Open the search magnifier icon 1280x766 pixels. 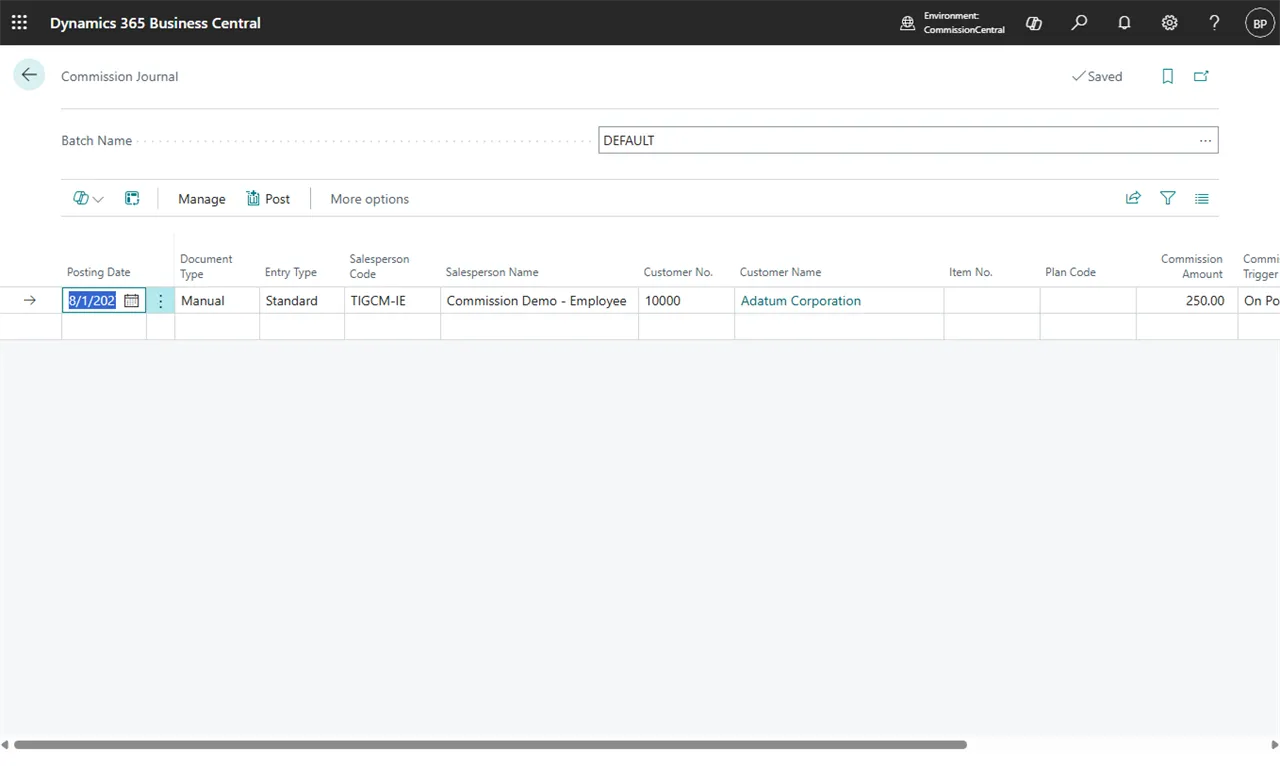point(1079,23)
